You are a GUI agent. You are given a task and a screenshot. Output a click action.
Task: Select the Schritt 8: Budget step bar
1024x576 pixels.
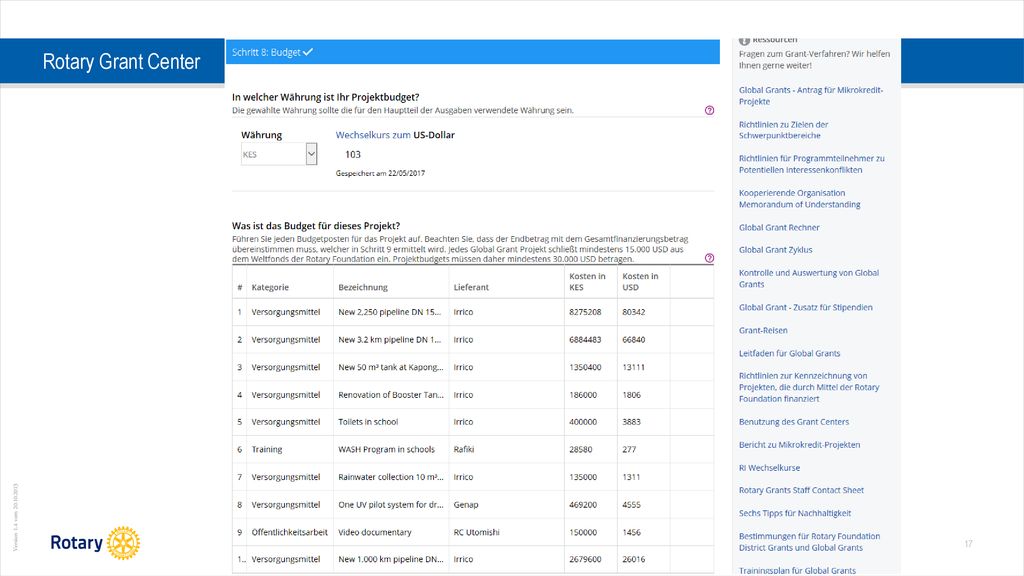[473, 52]
